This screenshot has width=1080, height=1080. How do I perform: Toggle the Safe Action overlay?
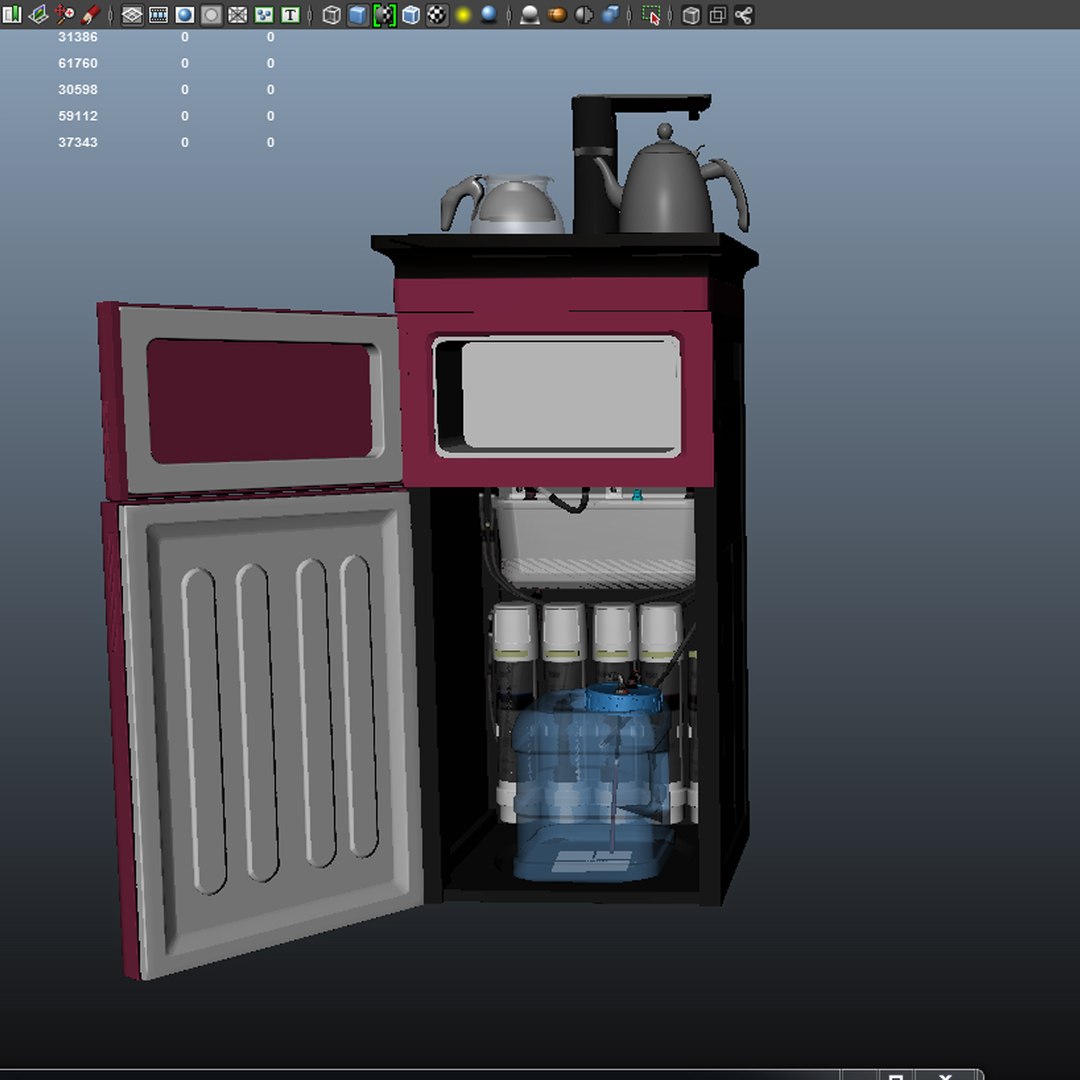coord(264,14)
